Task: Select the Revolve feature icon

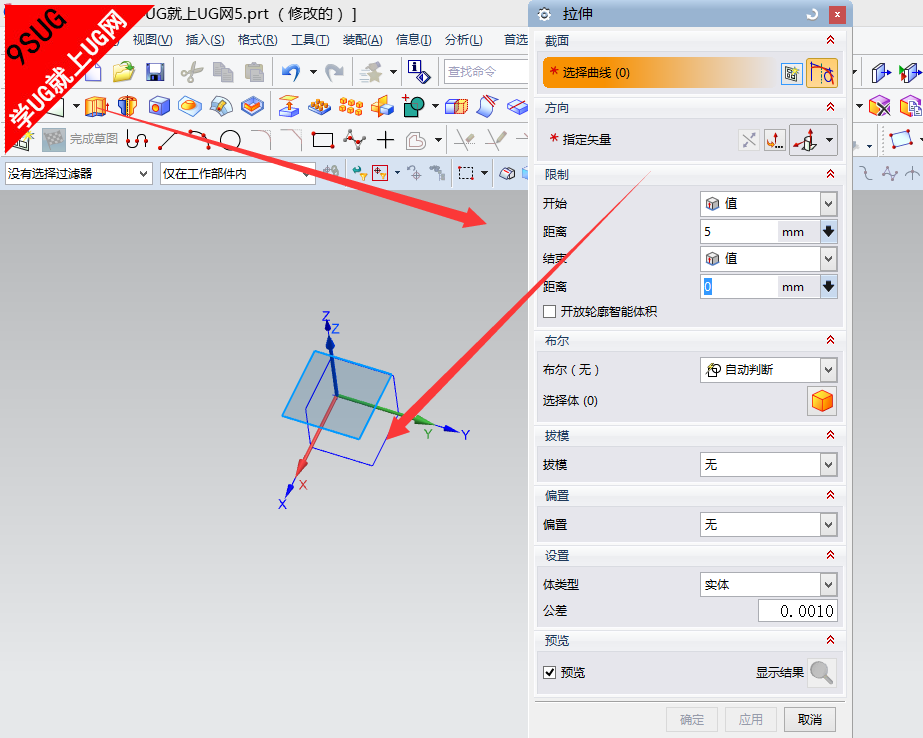Action: pyautogui.click(x=127, y=106)
